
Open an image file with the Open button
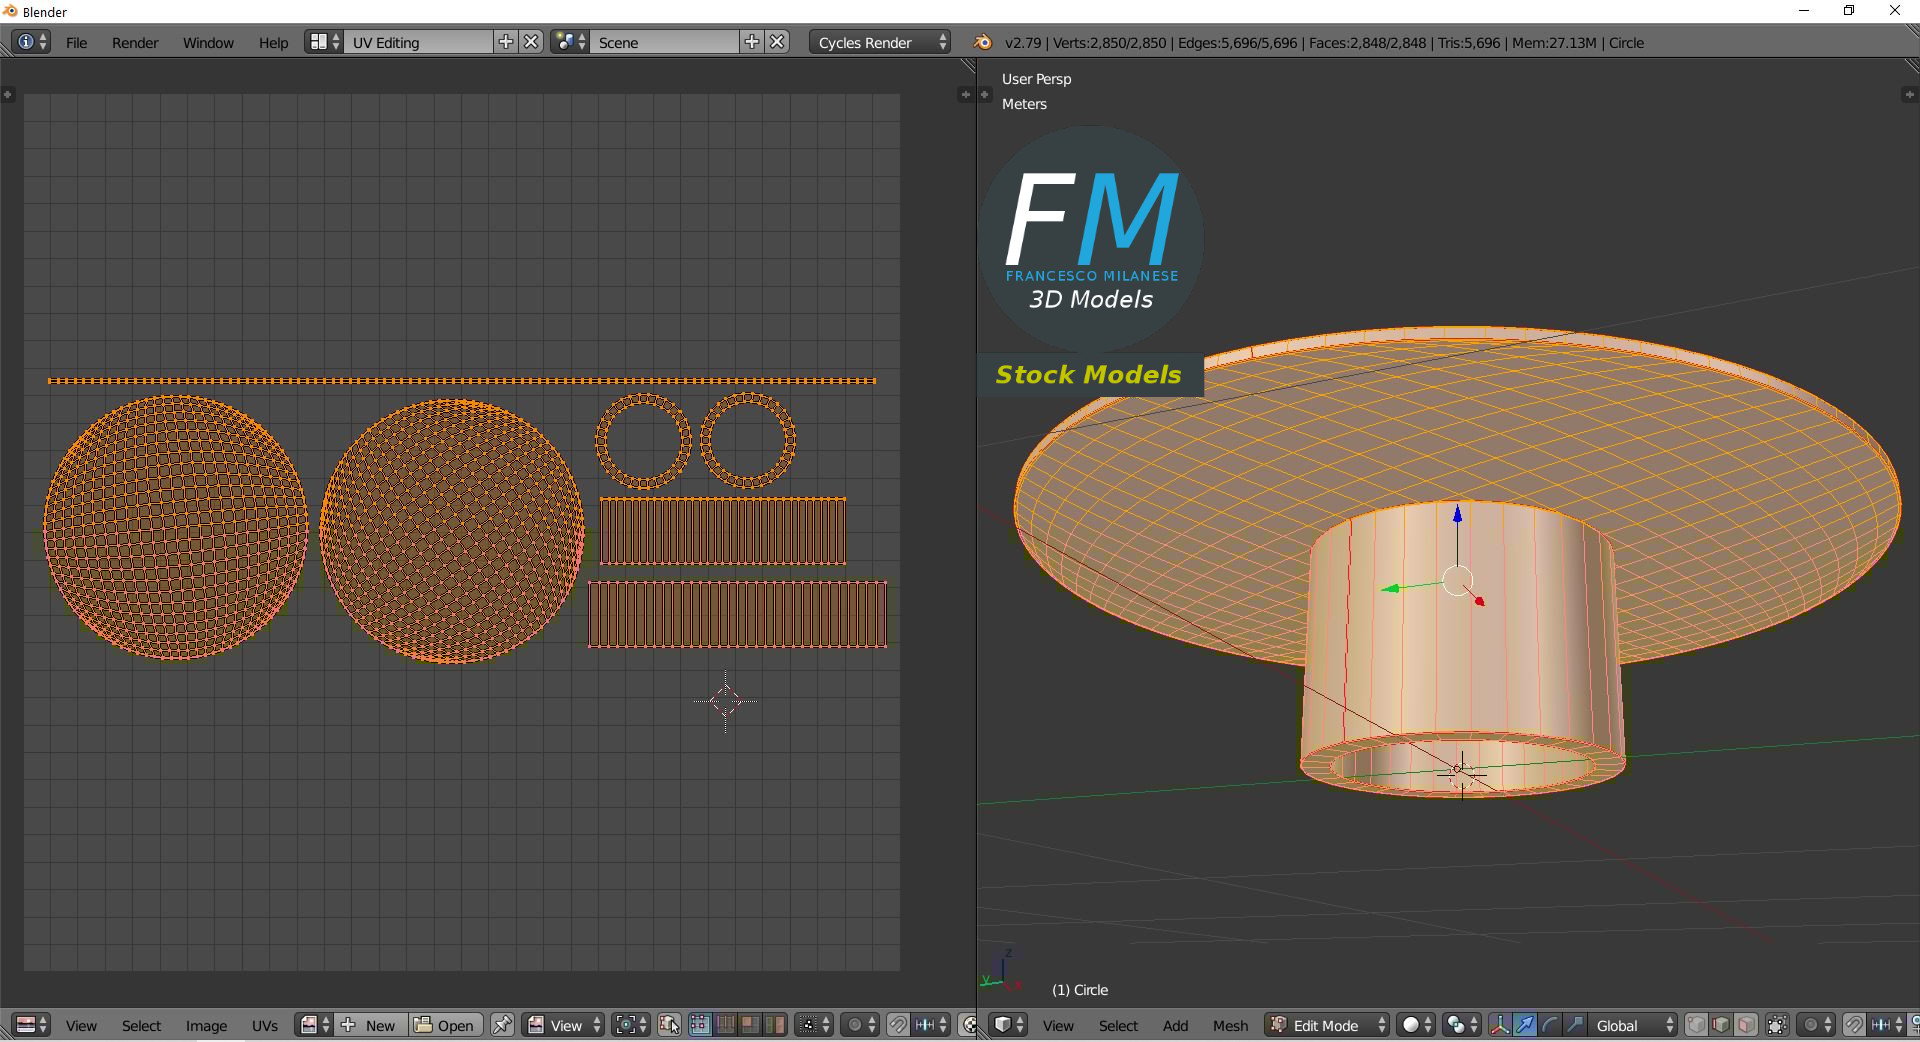[445, 1025]
